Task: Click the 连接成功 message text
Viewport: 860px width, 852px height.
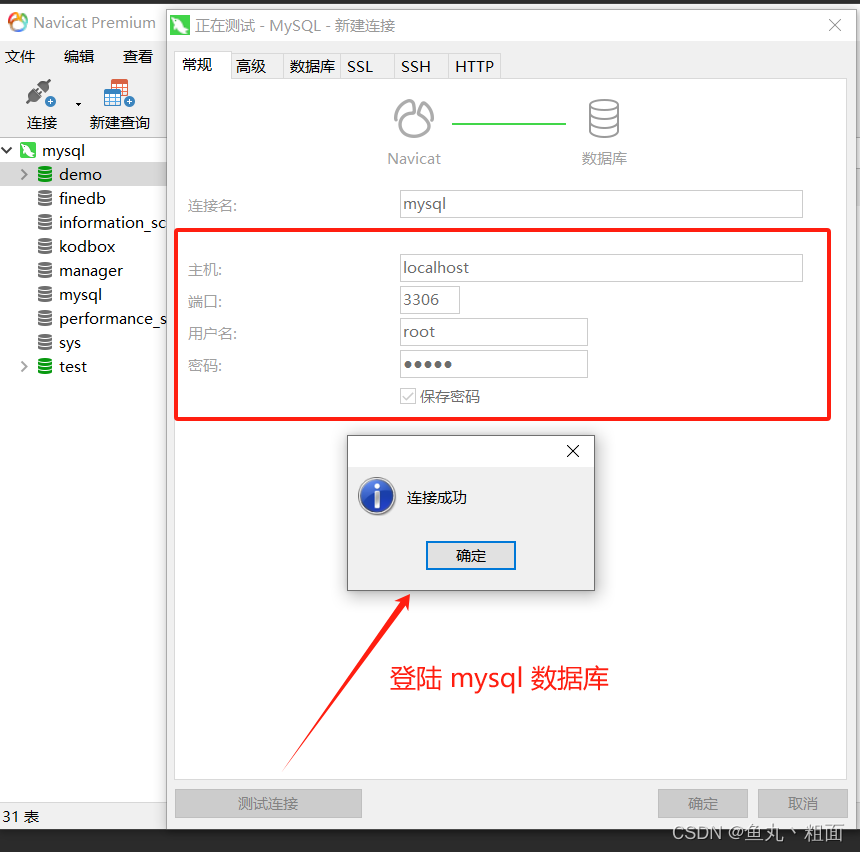Action: (437, 498)
